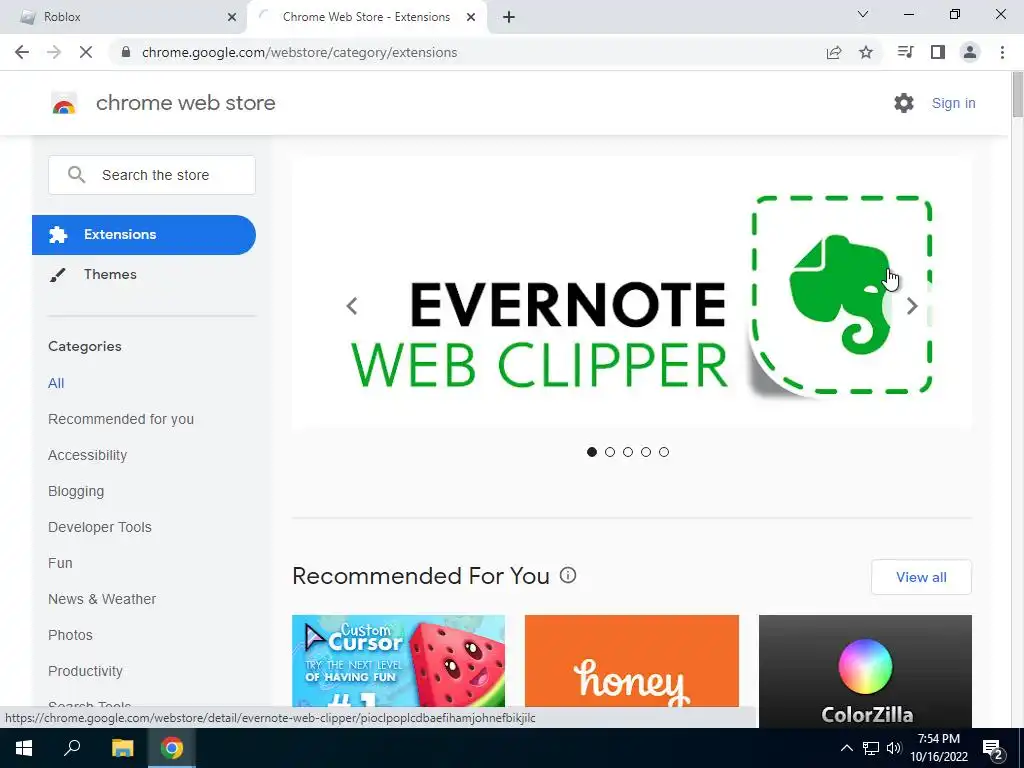Open the Honey extension card
The width and height of the screenshot is (1024, 768).
632,661
